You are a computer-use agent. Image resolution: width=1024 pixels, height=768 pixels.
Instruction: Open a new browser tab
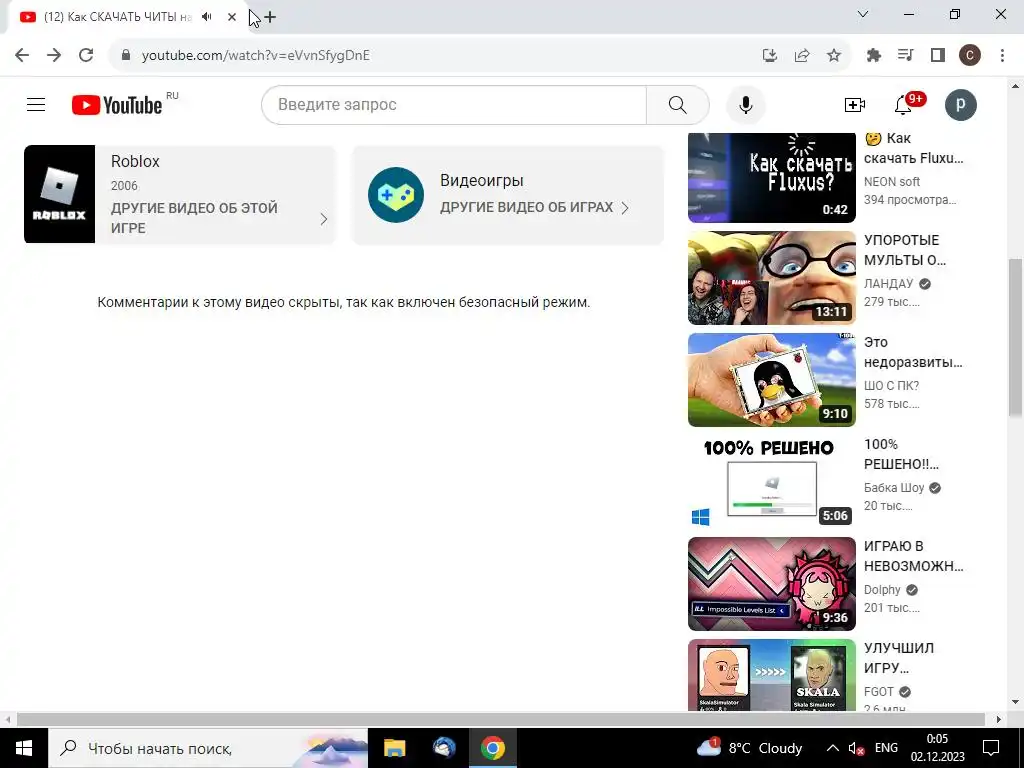[x=270, y=17]
